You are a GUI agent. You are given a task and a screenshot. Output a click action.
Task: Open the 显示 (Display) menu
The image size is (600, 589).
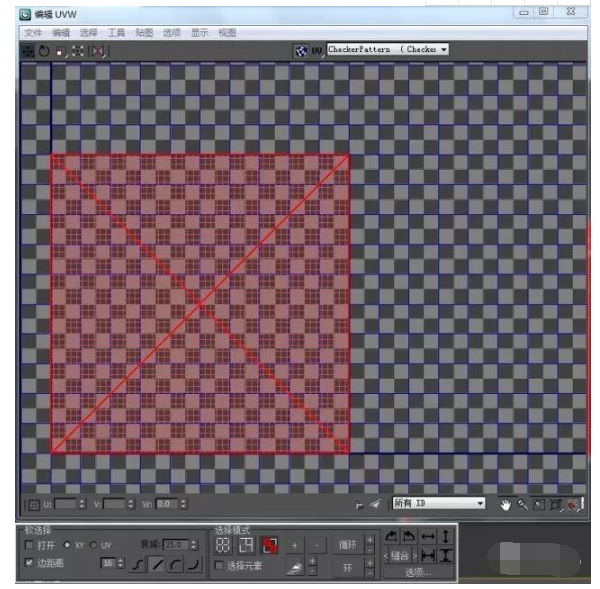pos(200,33)
